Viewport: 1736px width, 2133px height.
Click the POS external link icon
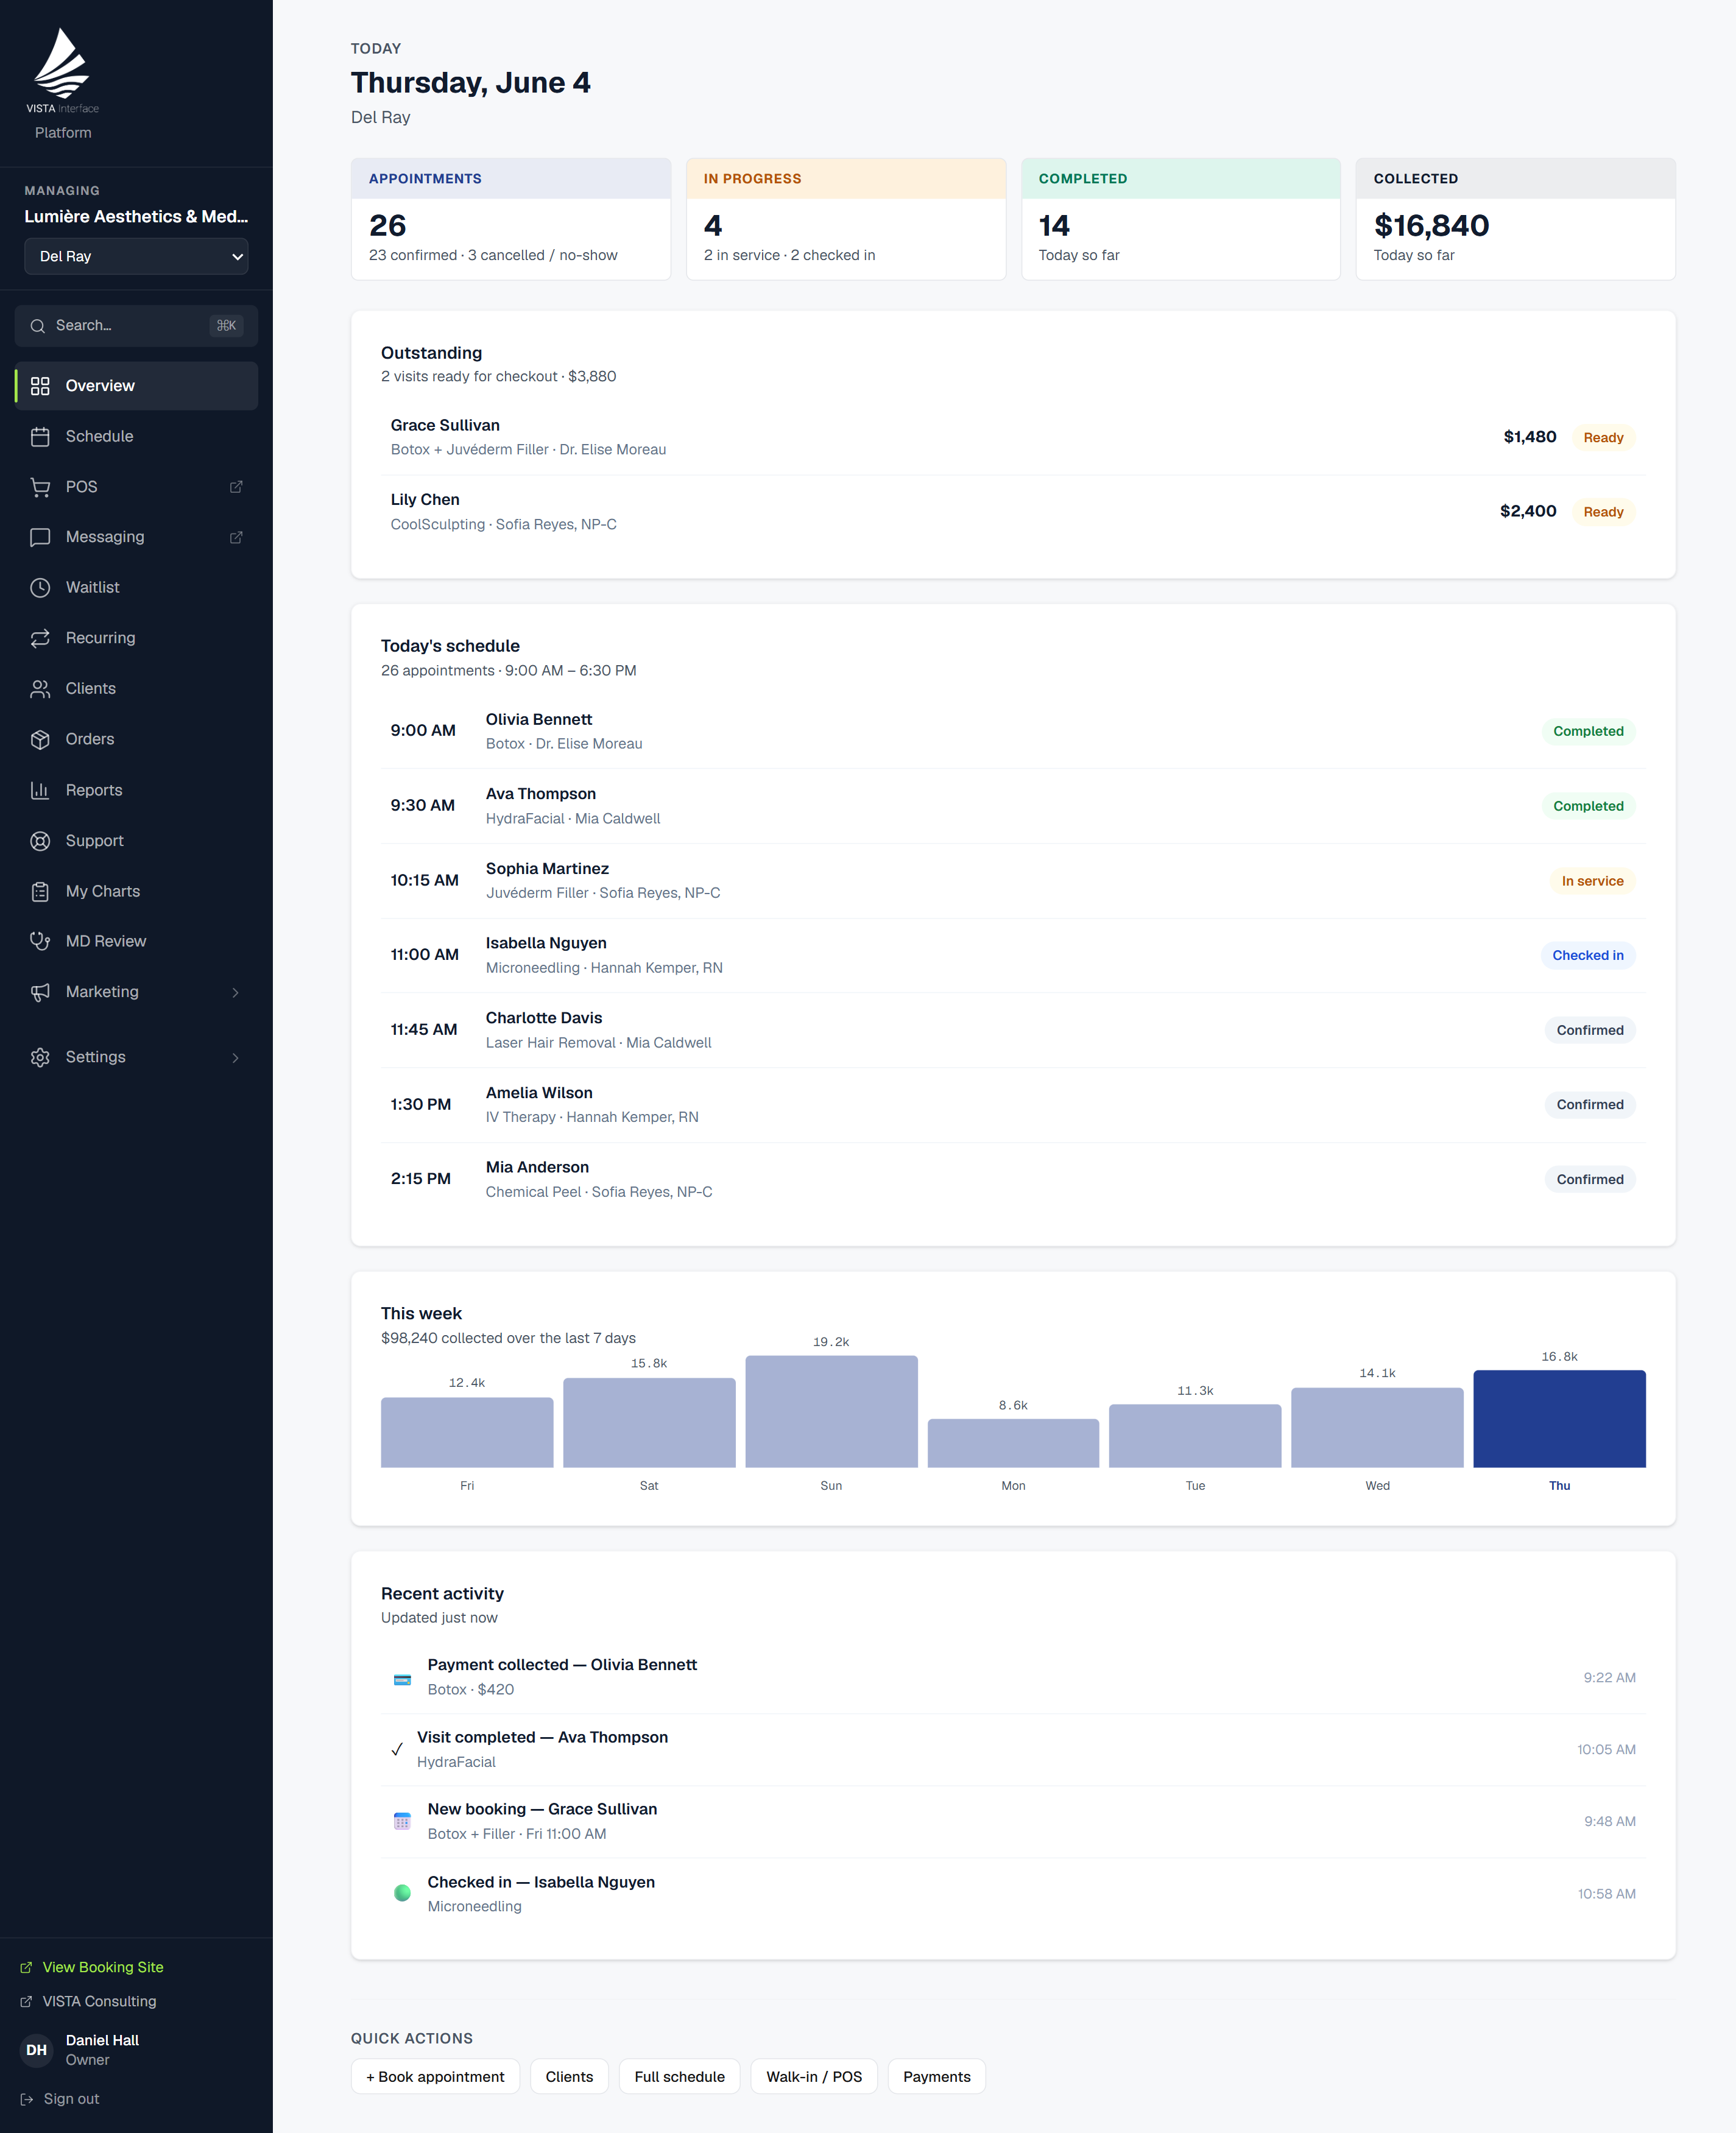click(236, 487)
